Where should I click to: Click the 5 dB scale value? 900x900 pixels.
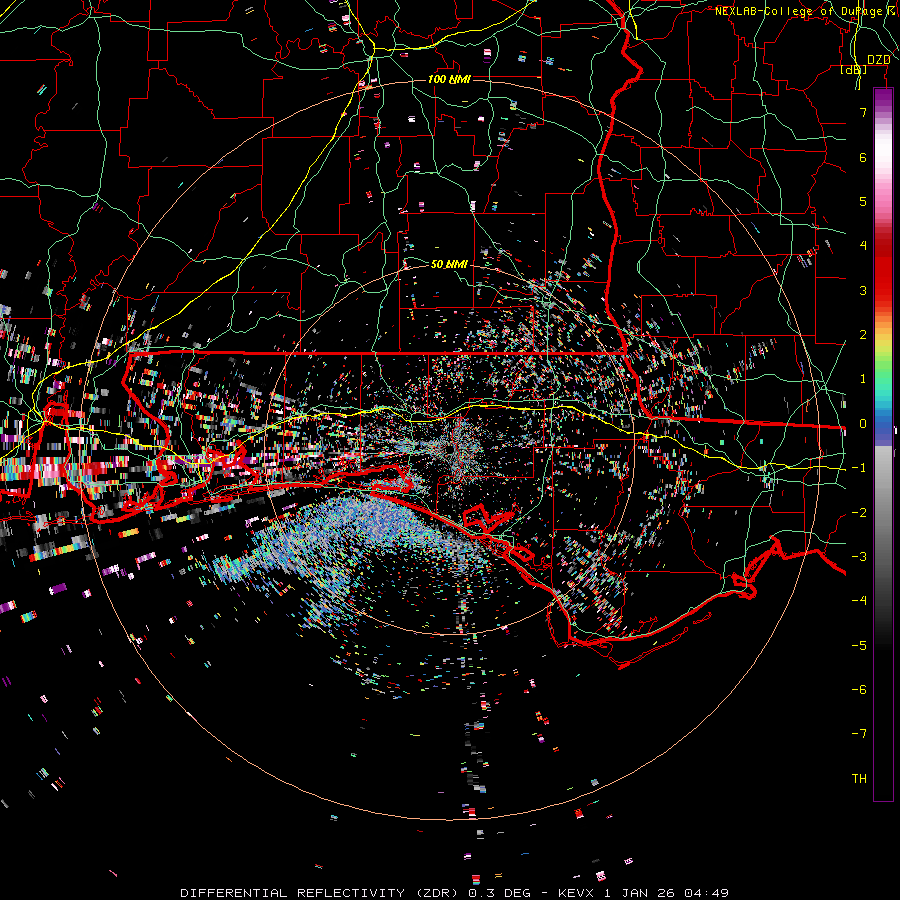click(x=863, y=201)
